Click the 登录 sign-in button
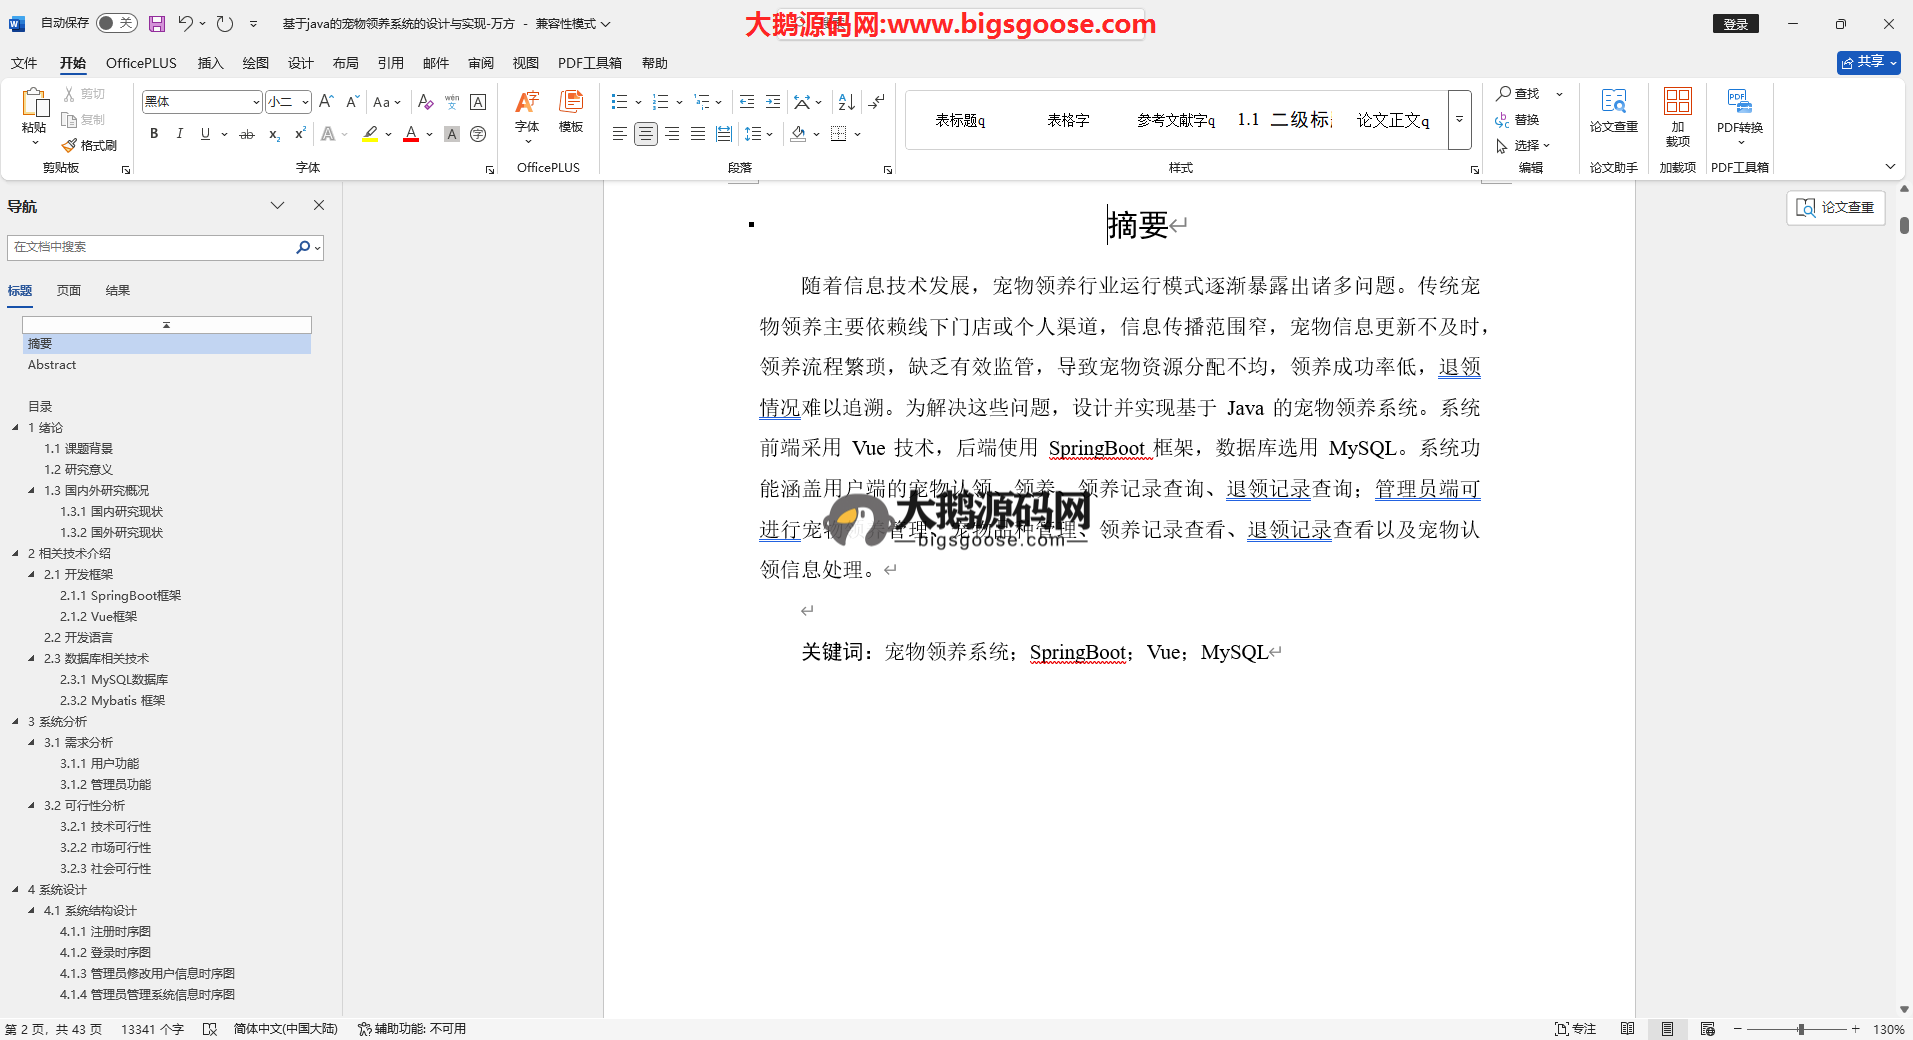This screenshot has height=1040, width=1913. click(1735, 24)
